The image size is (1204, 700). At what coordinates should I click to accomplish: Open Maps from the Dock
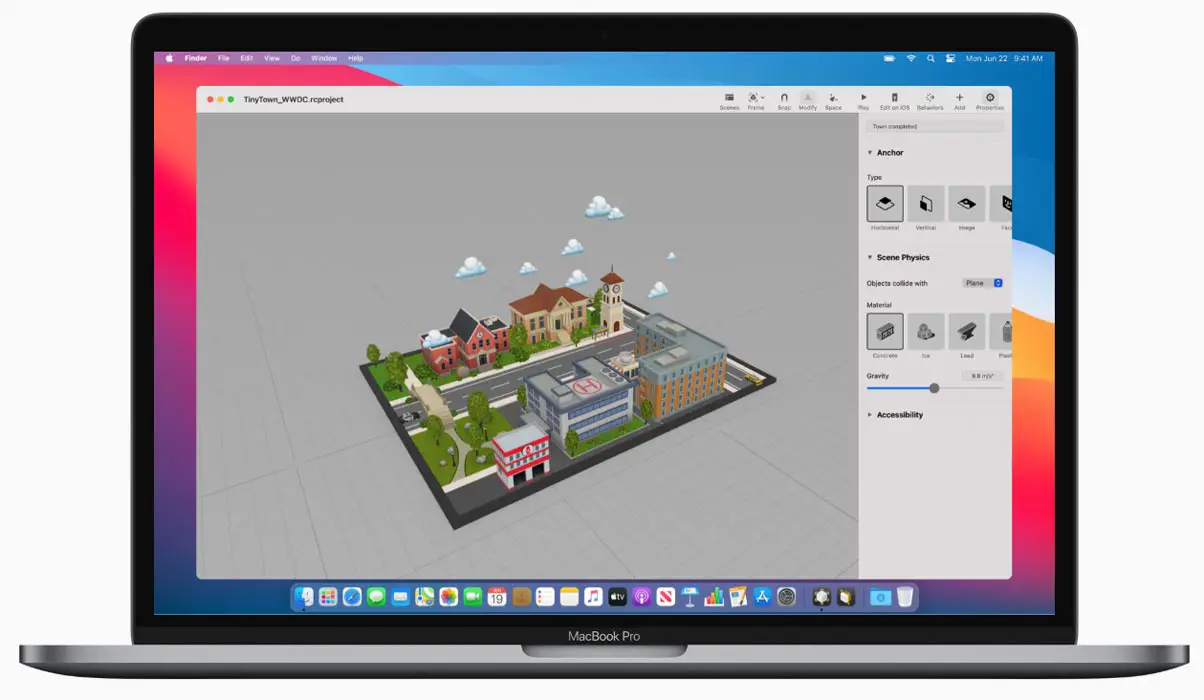coord(425,597)
